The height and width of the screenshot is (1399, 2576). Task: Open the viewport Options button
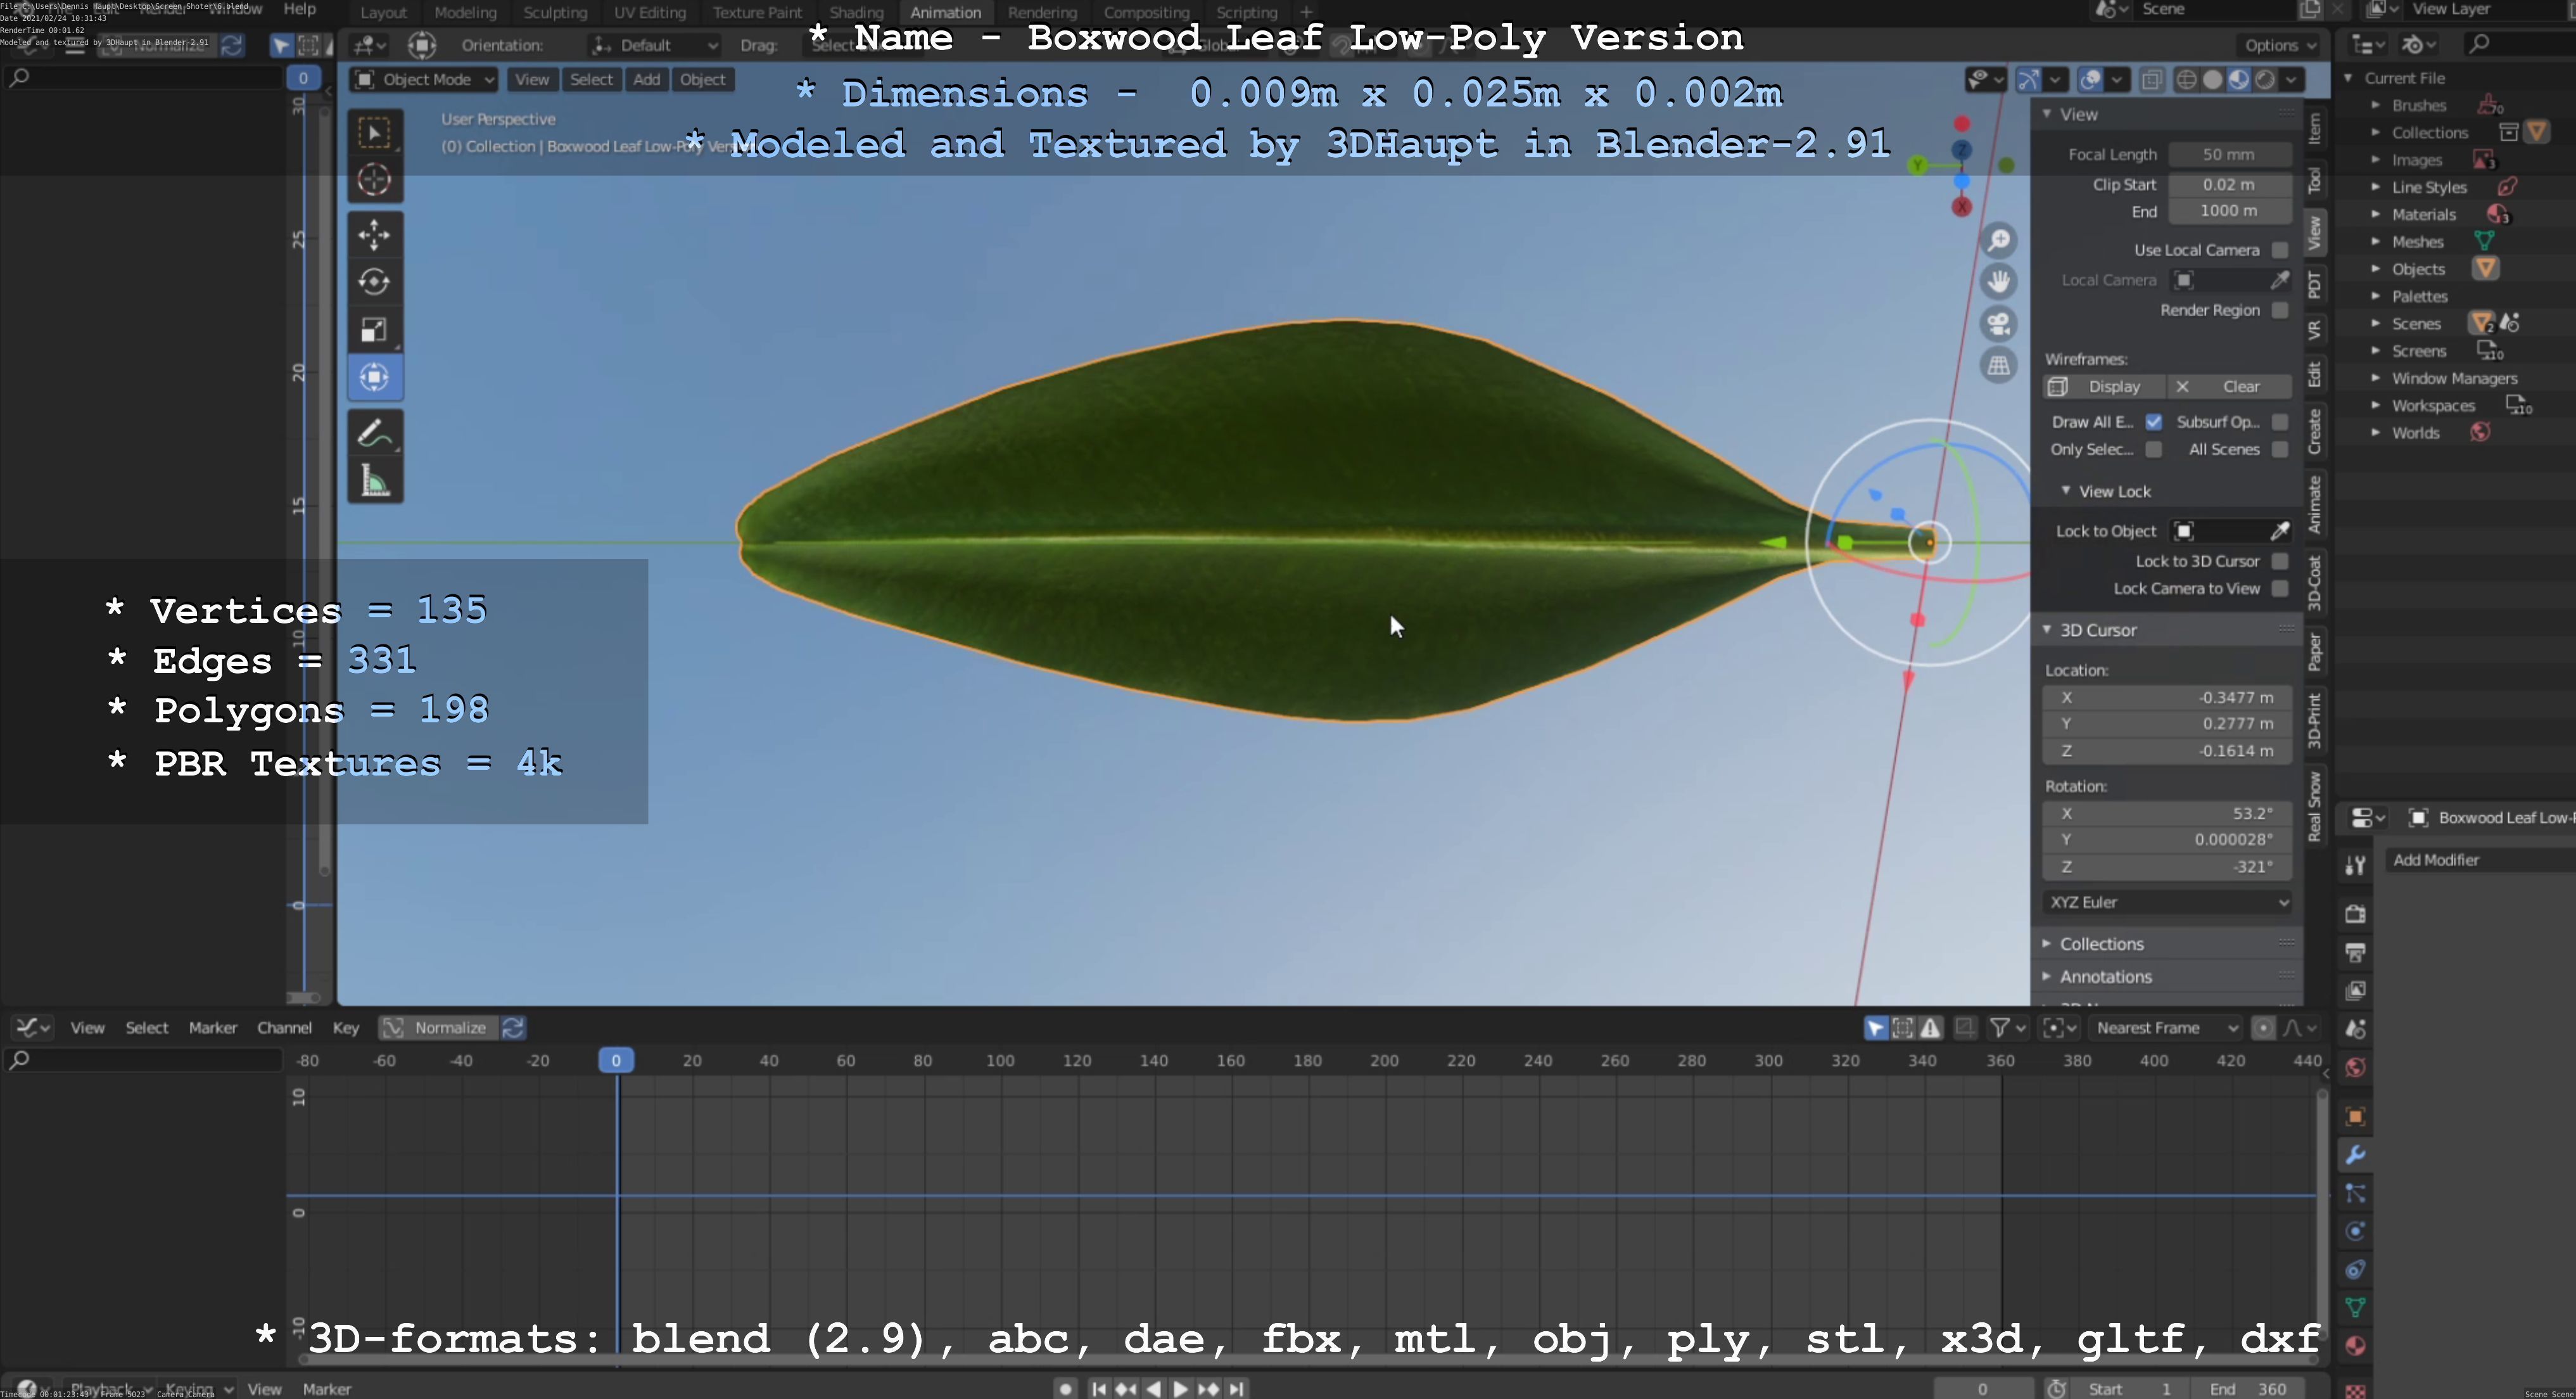2279,45
